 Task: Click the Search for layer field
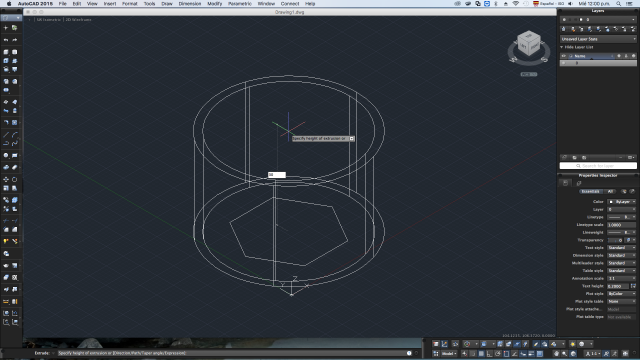tap(598, 166)
